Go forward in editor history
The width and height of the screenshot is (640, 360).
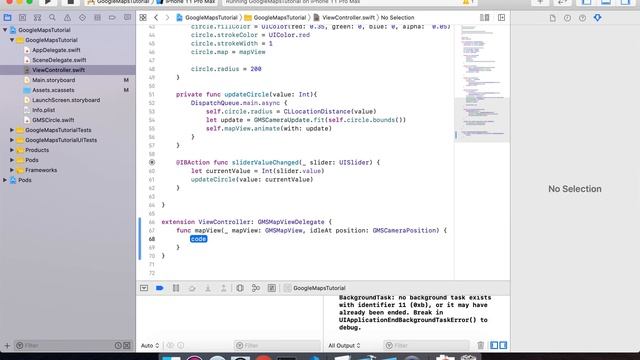[x=167, y=18]
